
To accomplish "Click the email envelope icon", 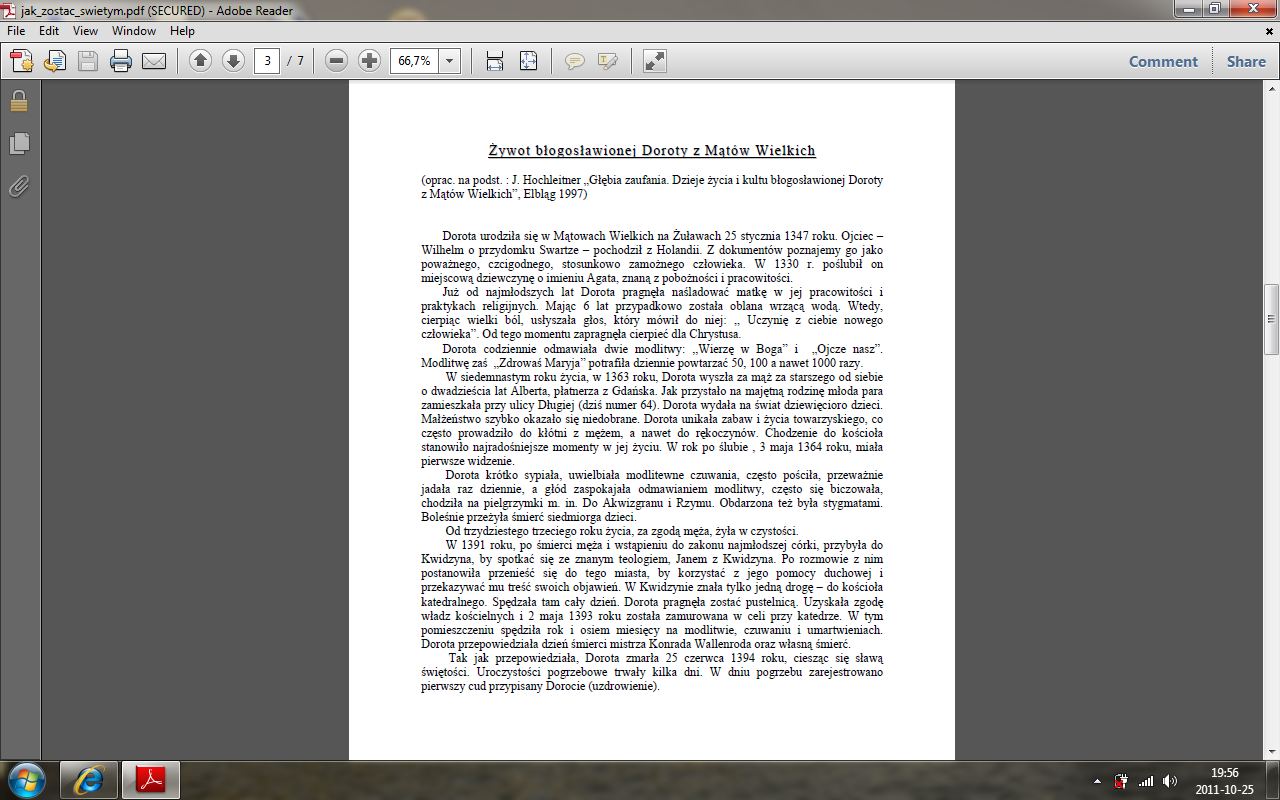I will click(154, 61).
